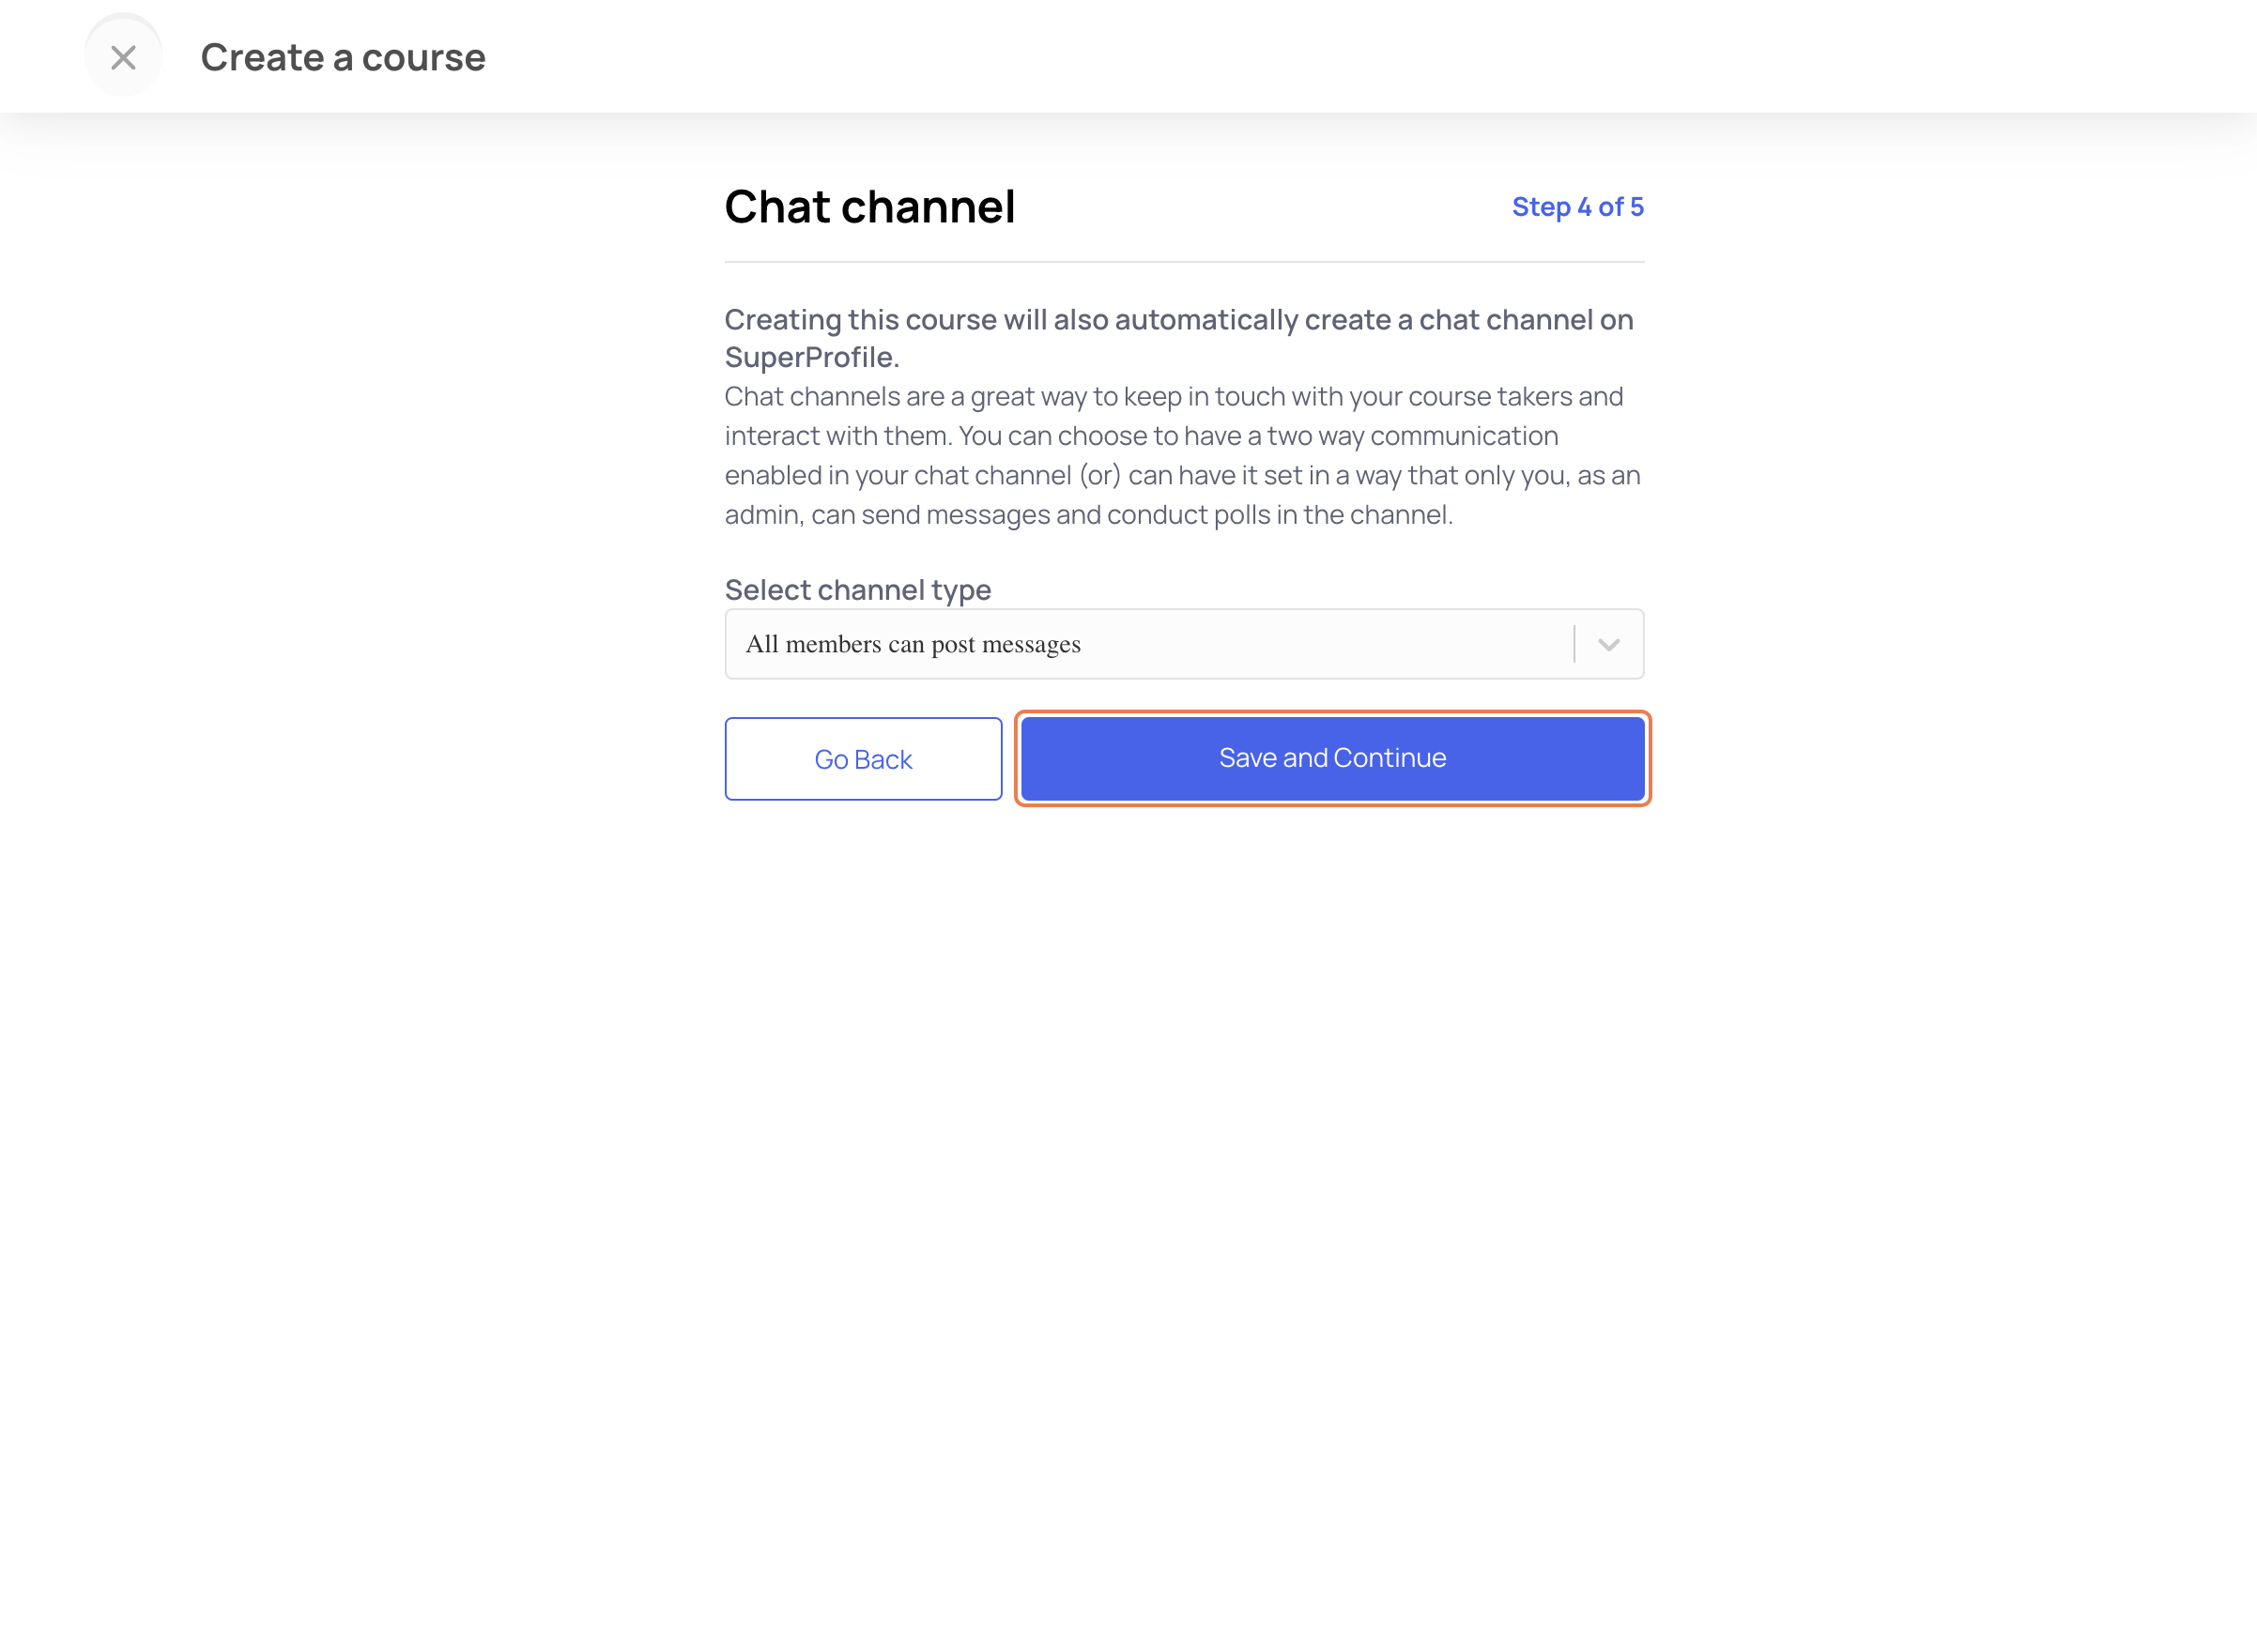The width and height of the screenshot is (2257, 1652).
Task: Select the 'Step 4 of 5' indicator
Action: [x=1577, y=207]
